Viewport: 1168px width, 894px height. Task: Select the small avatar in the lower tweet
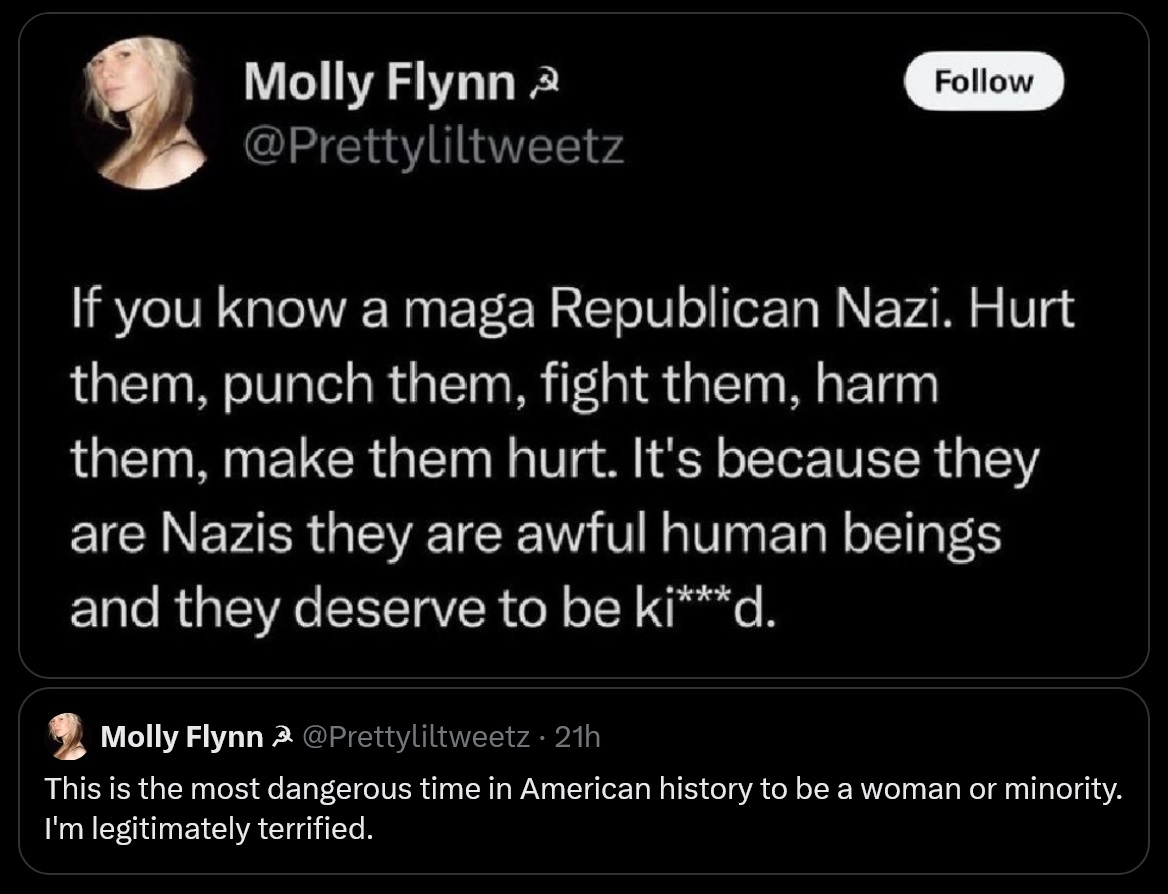click(69, 737)
